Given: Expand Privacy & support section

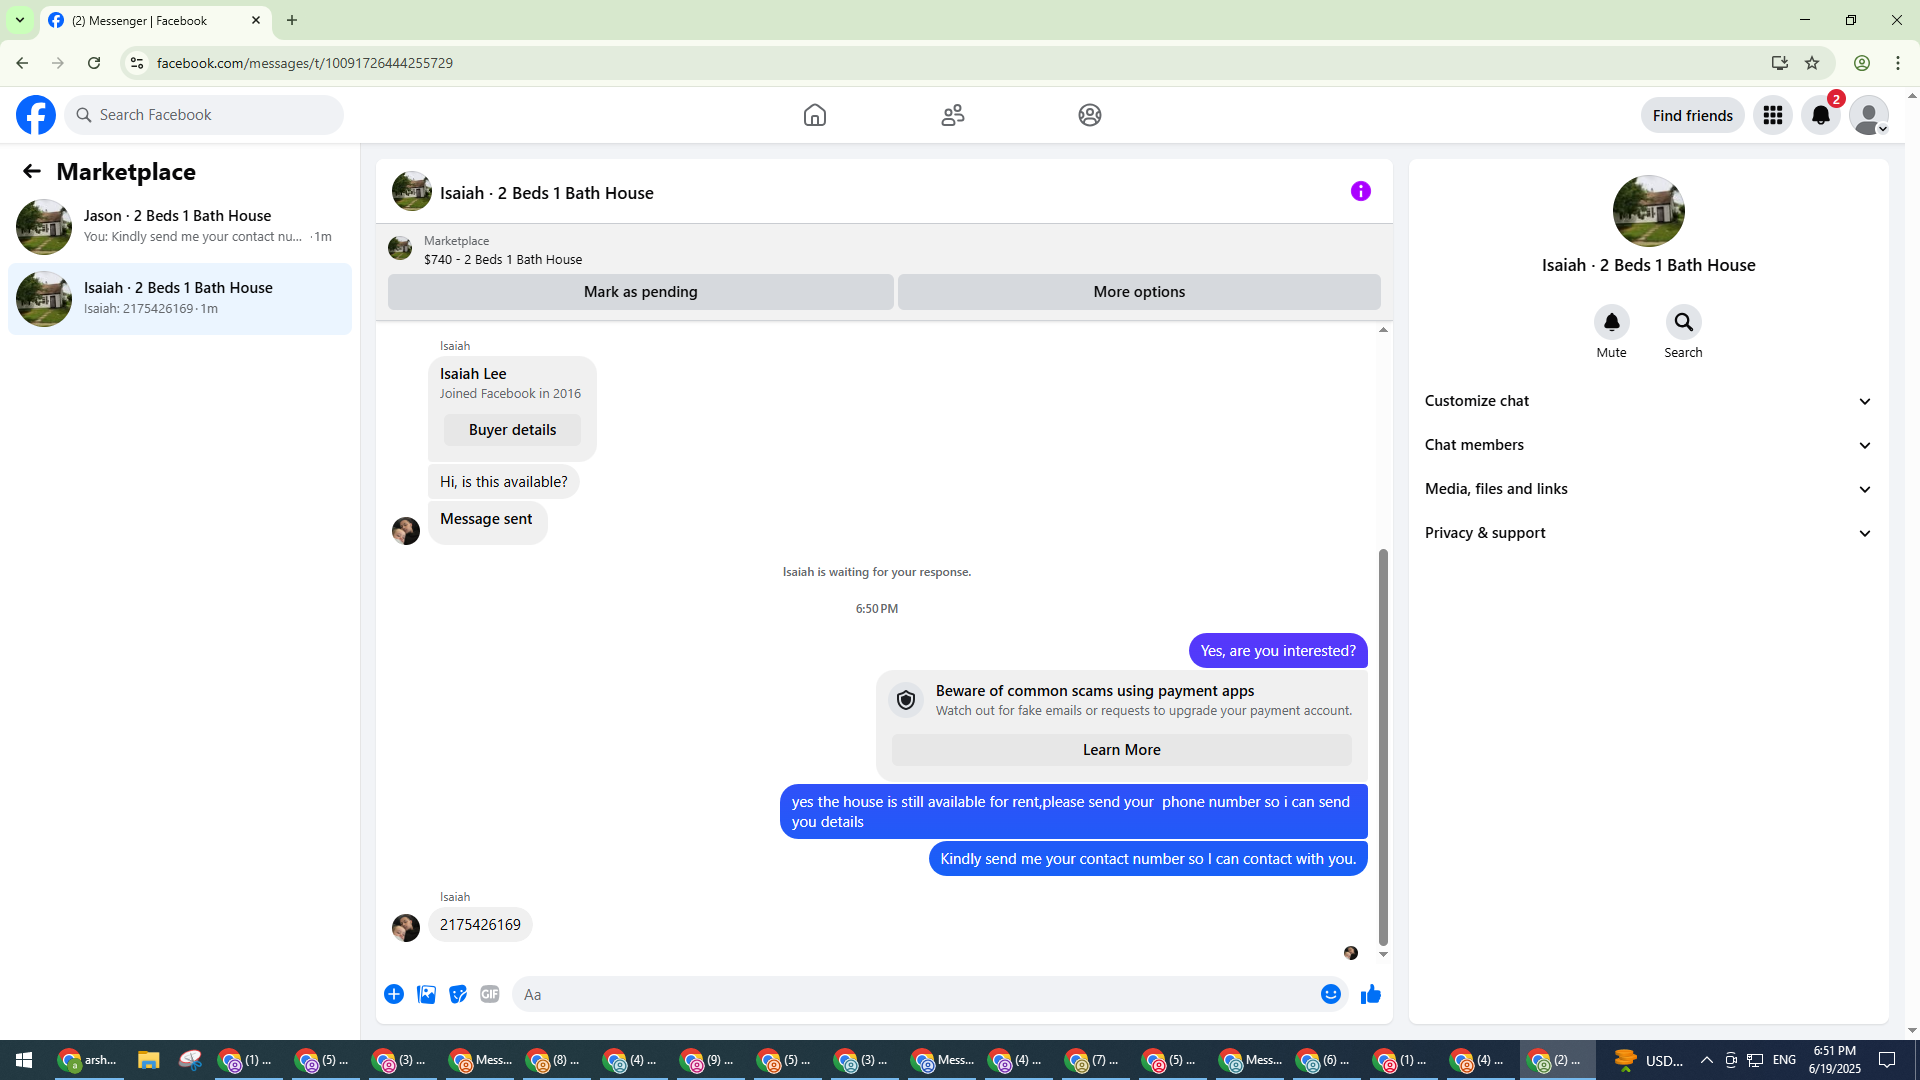Looking at the screenshot, I should pos(1649,533).
